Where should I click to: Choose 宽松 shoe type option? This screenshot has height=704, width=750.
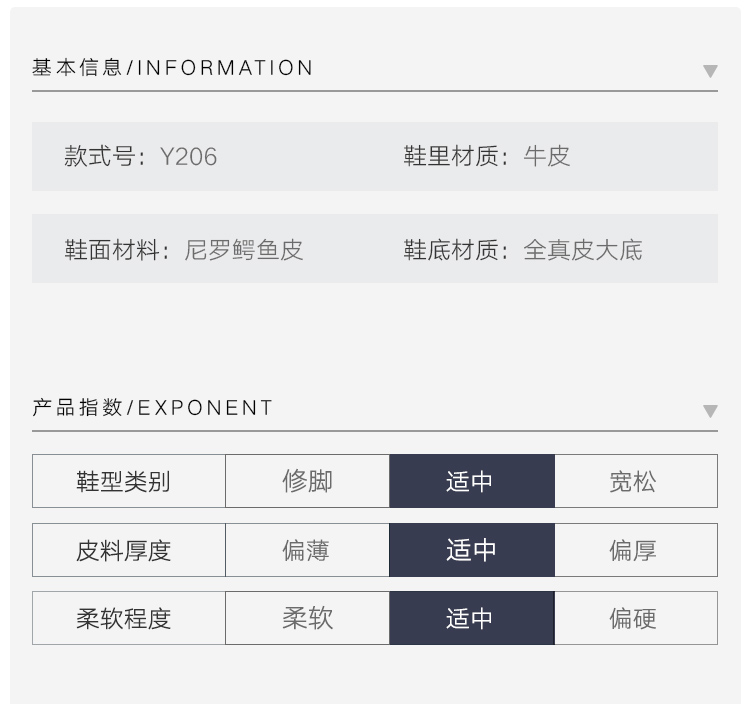pos(636,481)
